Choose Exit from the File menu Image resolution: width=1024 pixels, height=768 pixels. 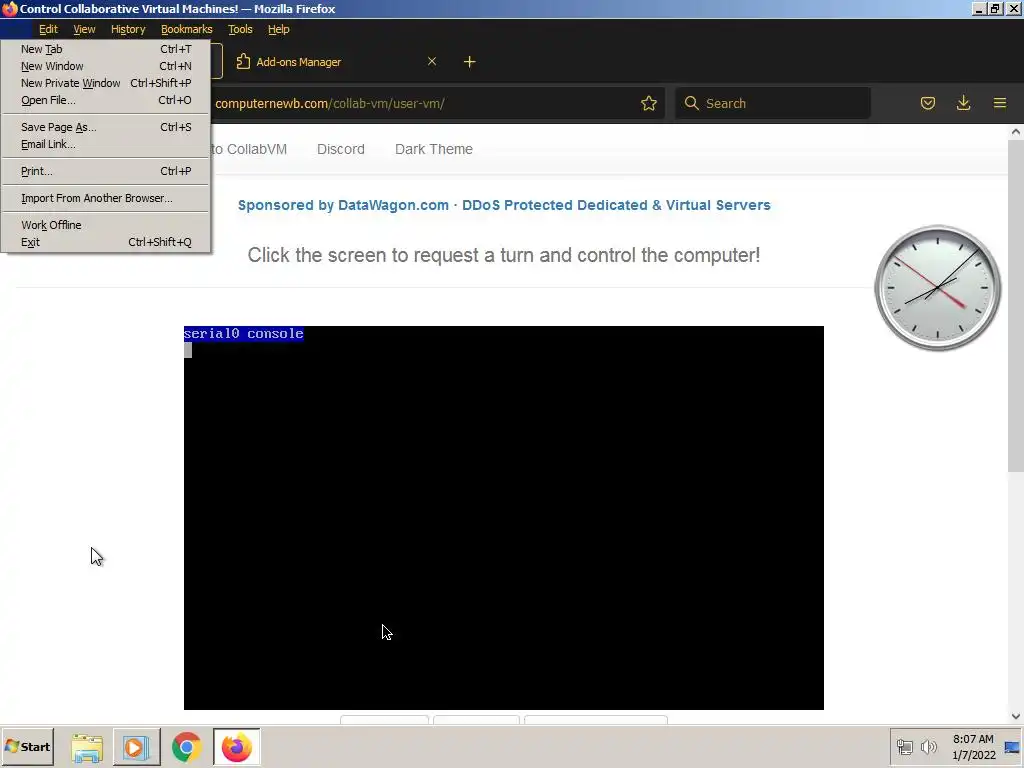tap(106, 242)
